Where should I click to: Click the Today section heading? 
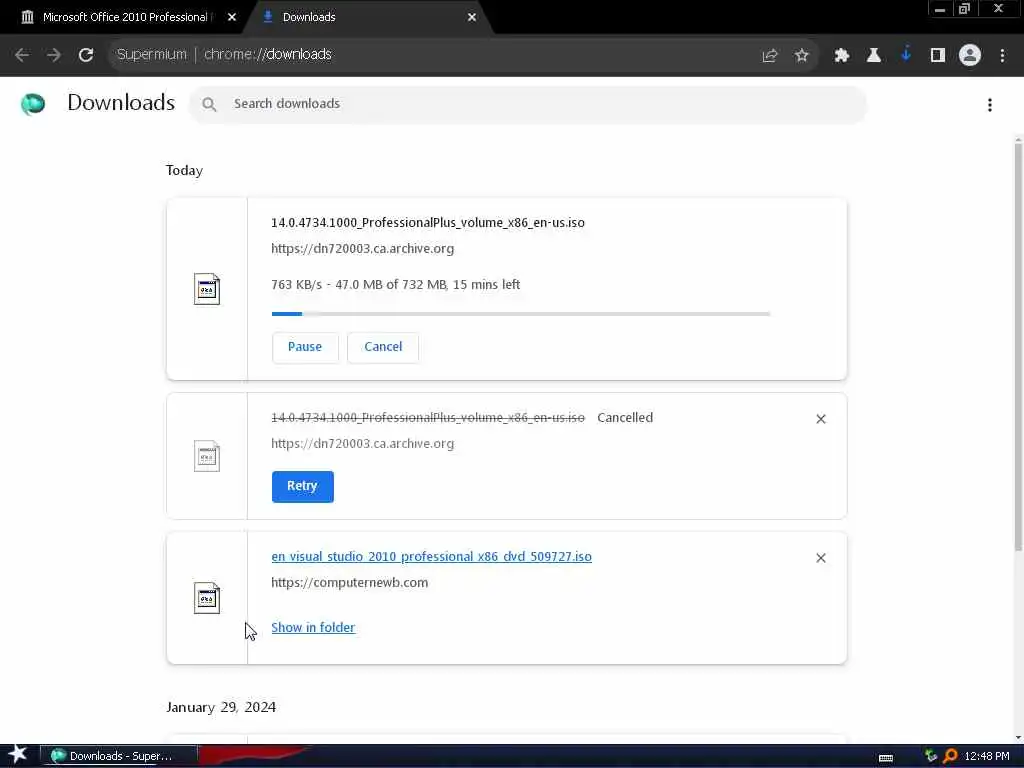point(184,170)
